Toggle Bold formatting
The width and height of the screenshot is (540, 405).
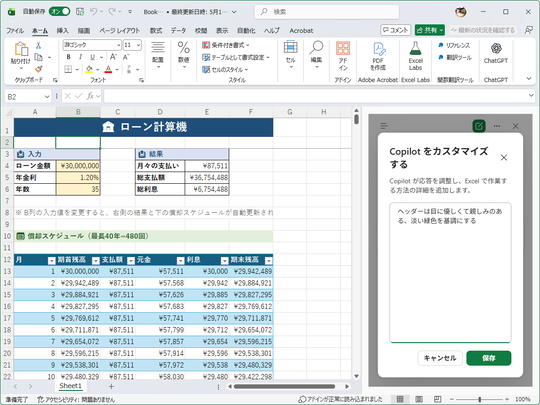click(x=68, y=57)
